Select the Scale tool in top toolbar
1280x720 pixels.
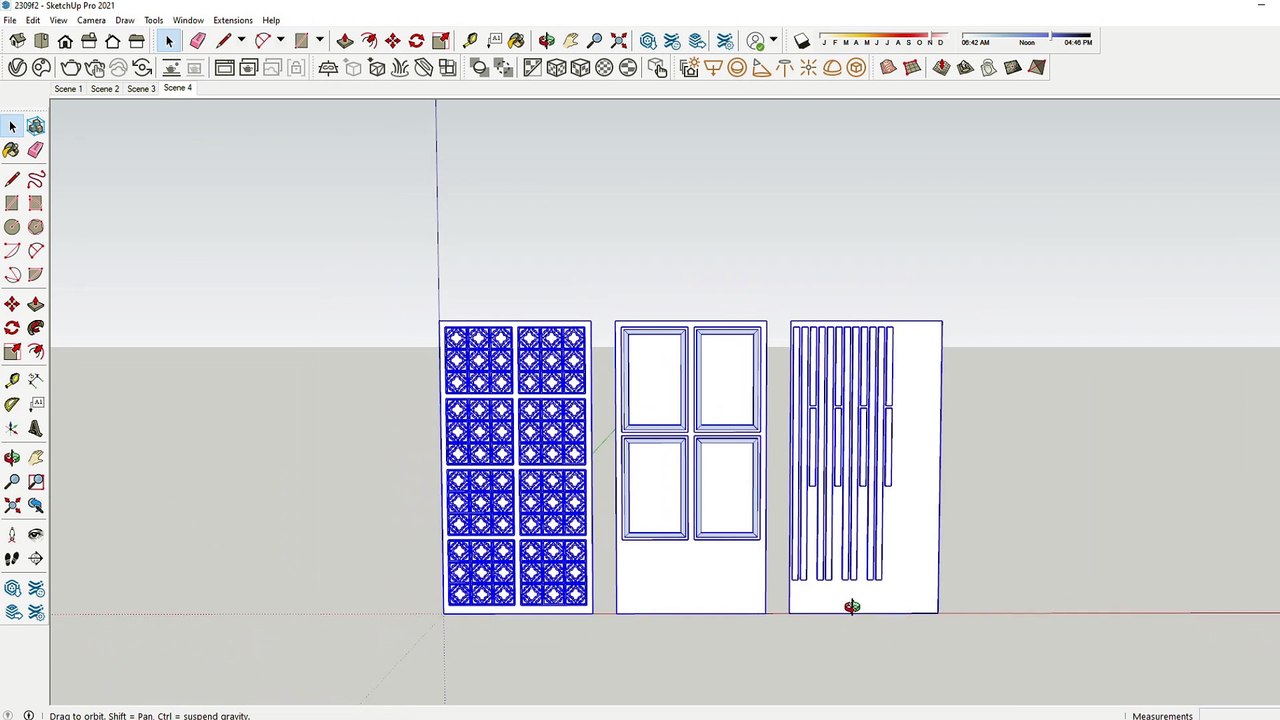click(440, 41)
